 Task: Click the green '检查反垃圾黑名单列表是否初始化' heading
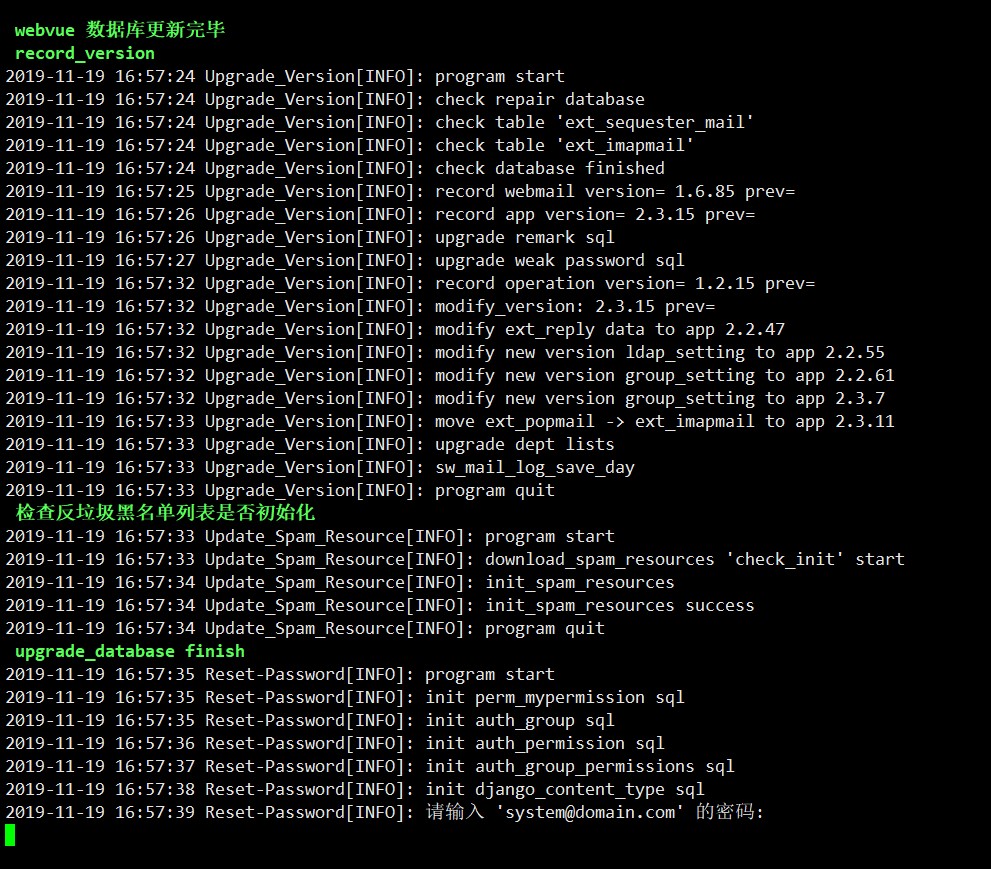tap(165, 513)
